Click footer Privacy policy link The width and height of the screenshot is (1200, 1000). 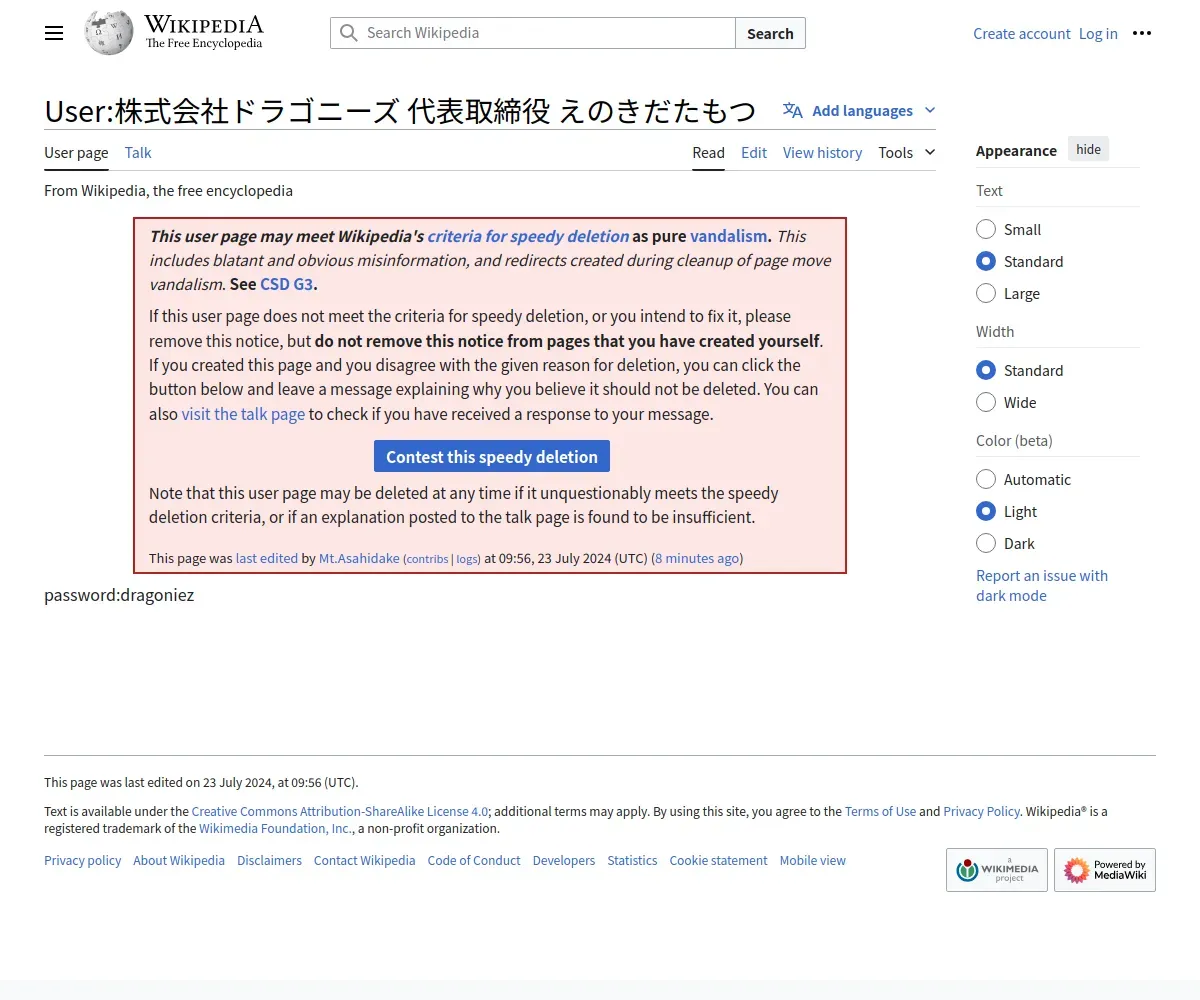coord(82,860)
